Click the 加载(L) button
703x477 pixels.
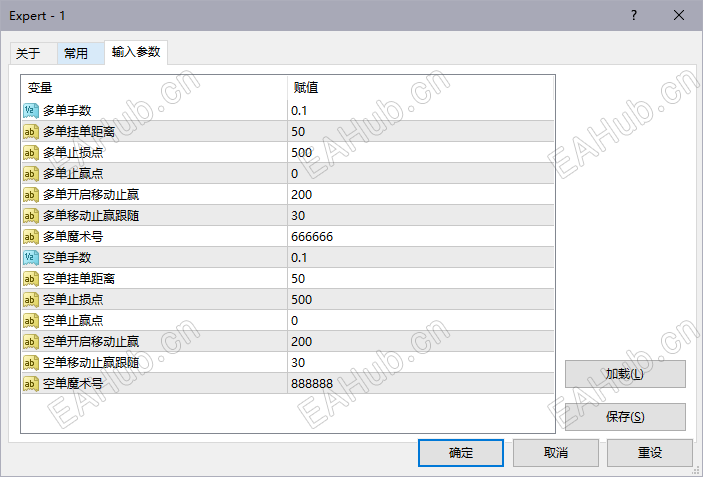point(625,374)
